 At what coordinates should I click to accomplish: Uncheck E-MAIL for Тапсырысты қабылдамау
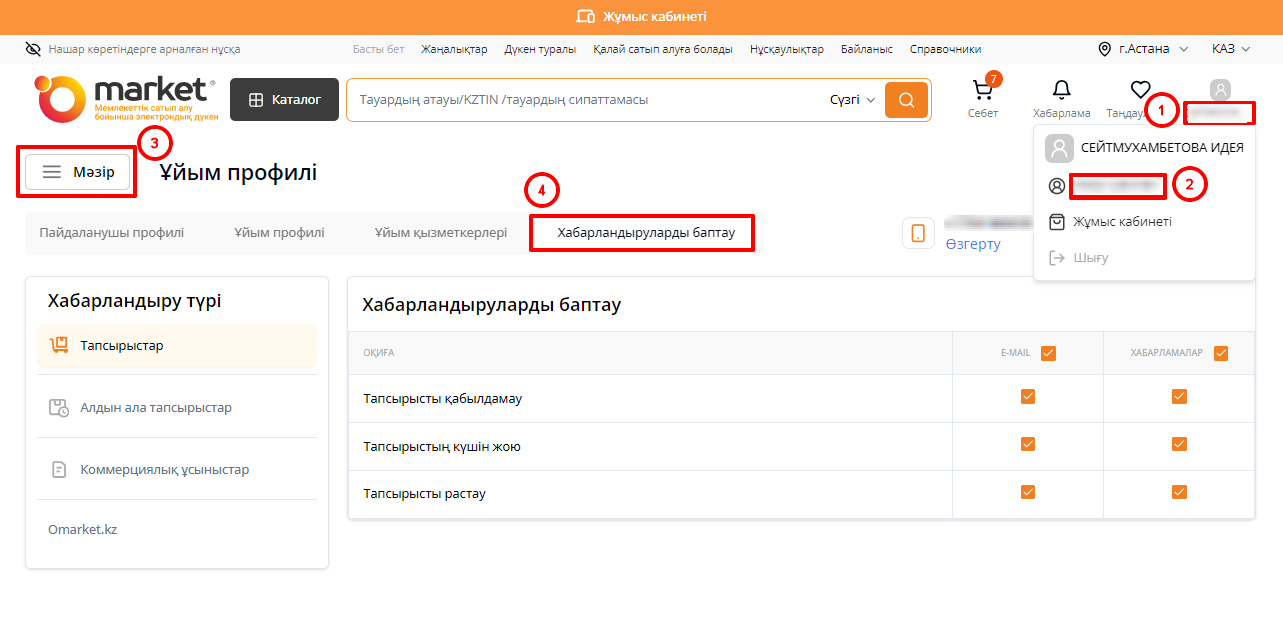(1027, 397)
